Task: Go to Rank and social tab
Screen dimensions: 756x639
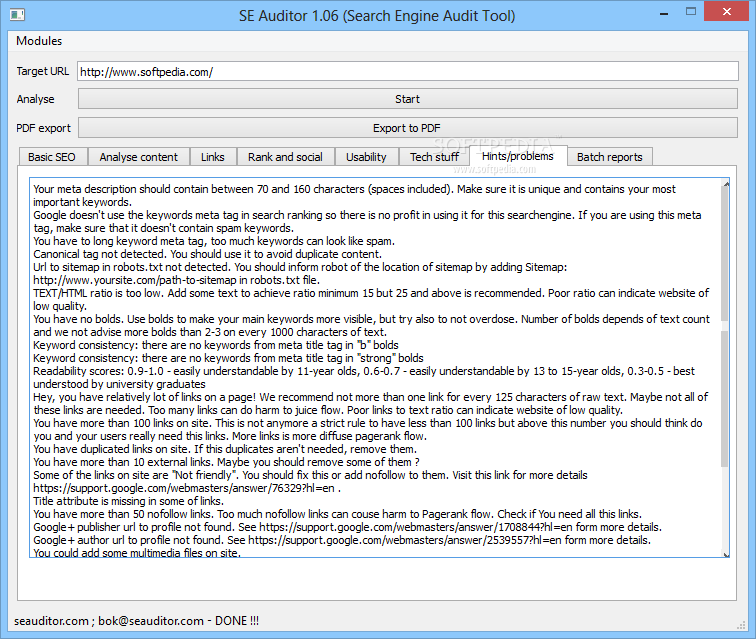Action: click(x=285, y=157)
